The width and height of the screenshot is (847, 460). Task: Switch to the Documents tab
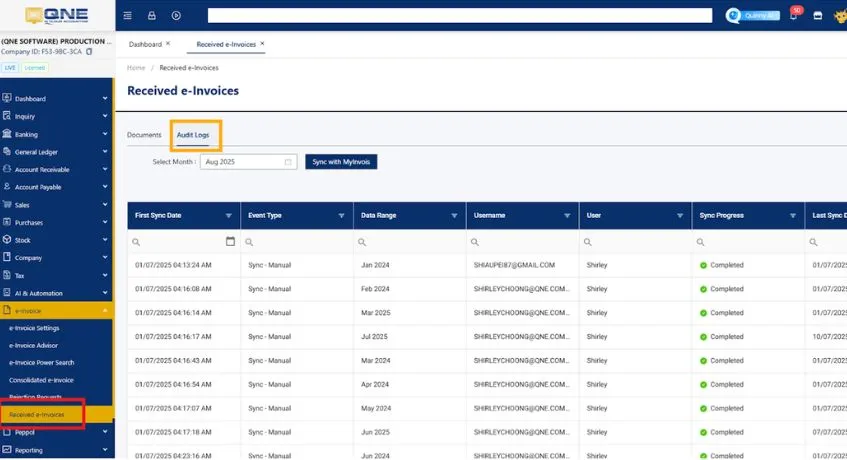point(144,135)
